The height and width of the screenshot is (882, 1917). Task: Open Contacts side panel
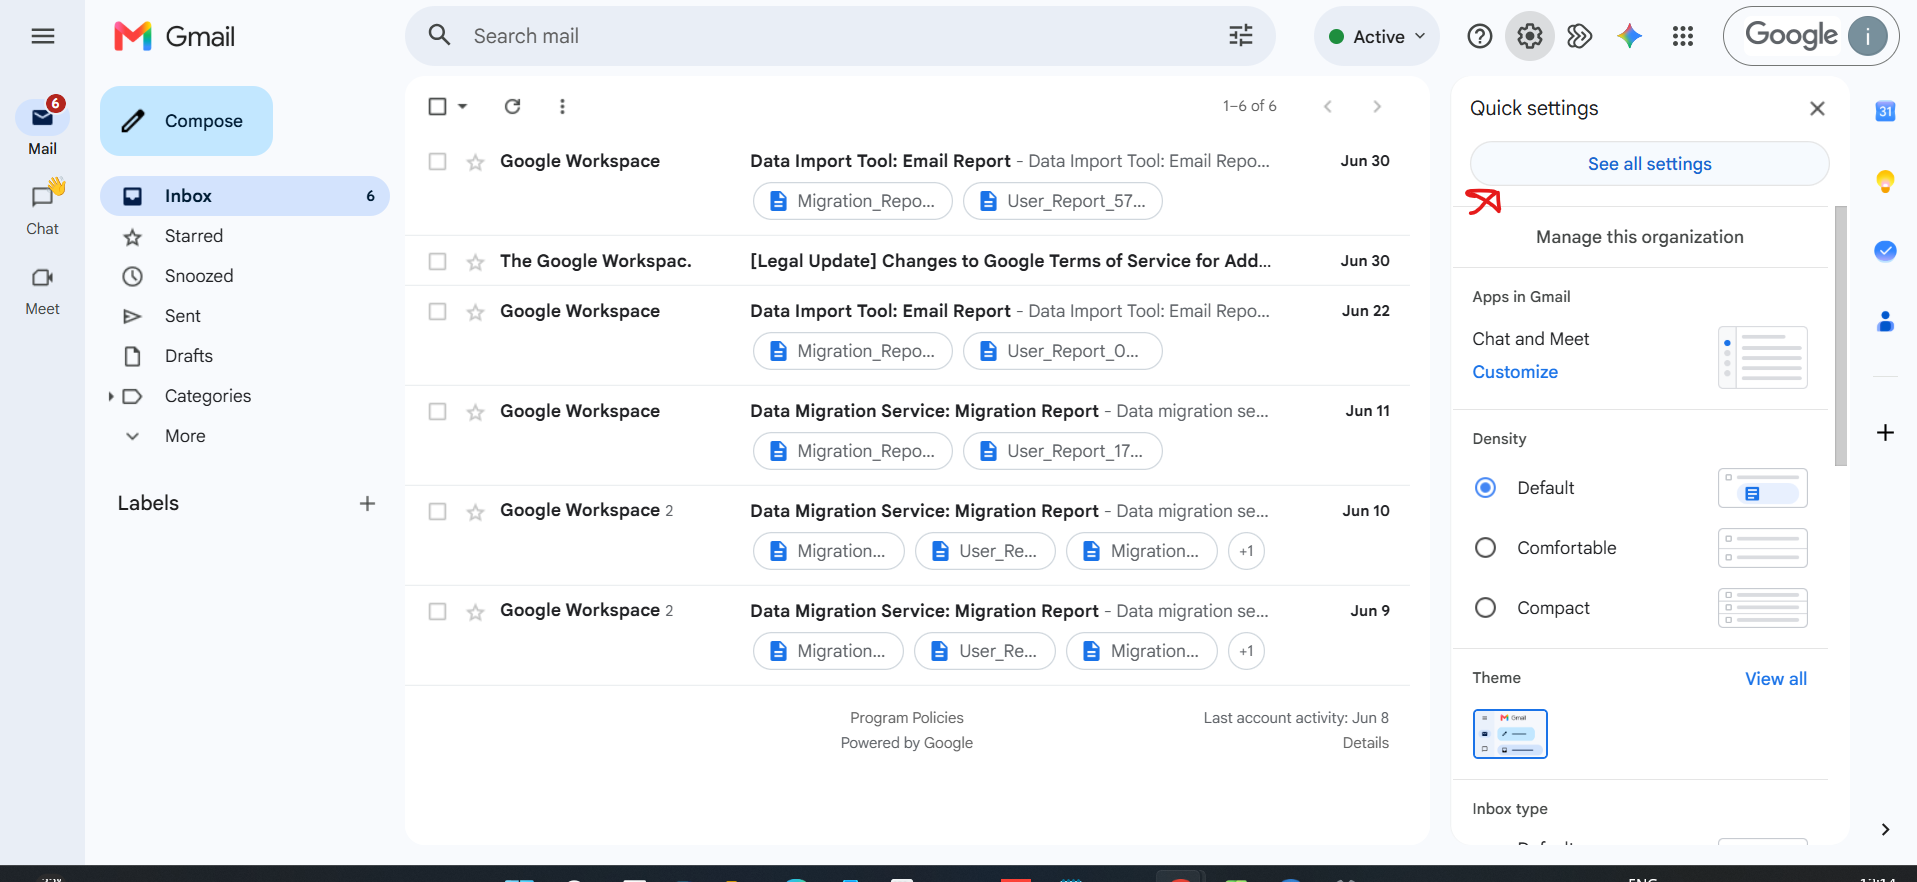(x=1885, y=321)
